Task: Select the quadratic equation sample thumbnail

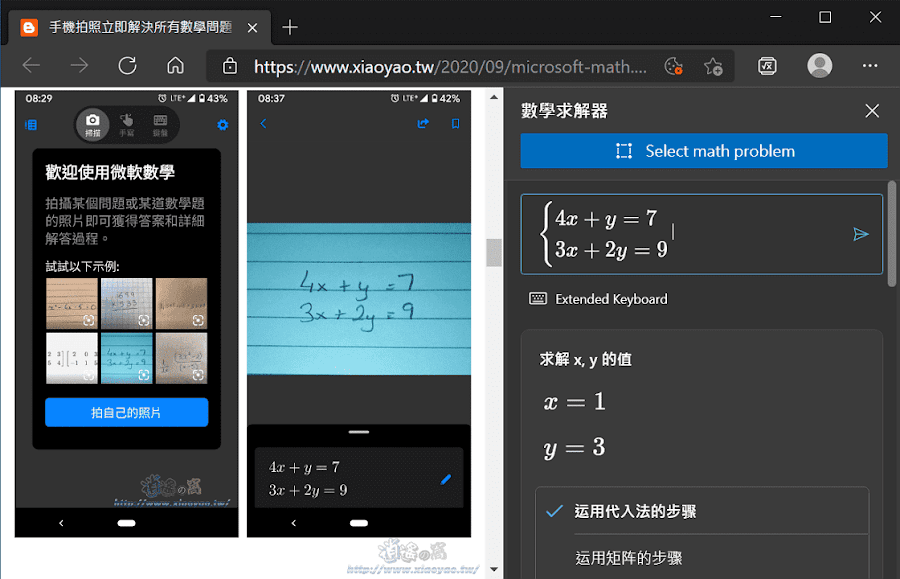Action: [72, 304]
